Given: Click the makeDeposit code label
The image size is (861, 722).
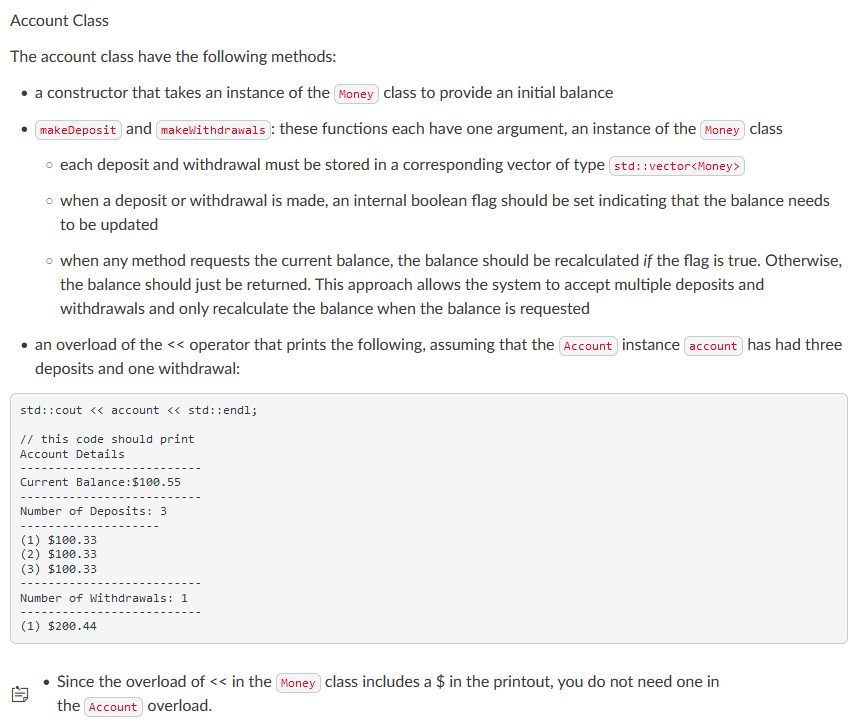Looking at the screenshot, I should pos(78,129).
